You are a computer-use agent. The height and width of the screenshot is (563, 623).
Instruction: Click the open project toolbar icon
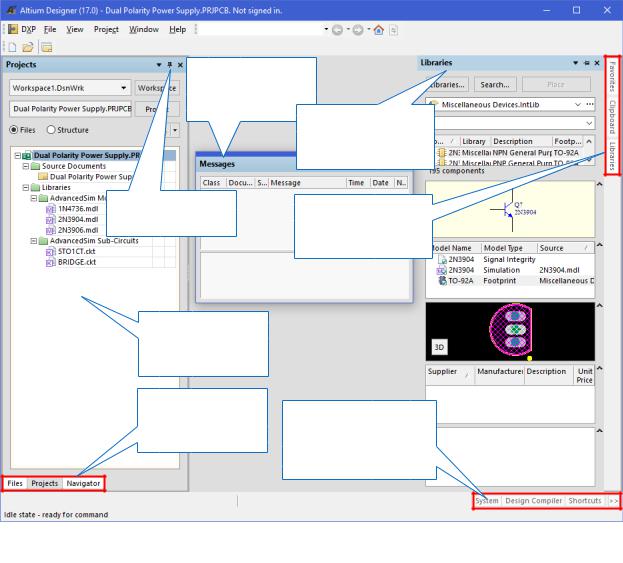[47, 47]
